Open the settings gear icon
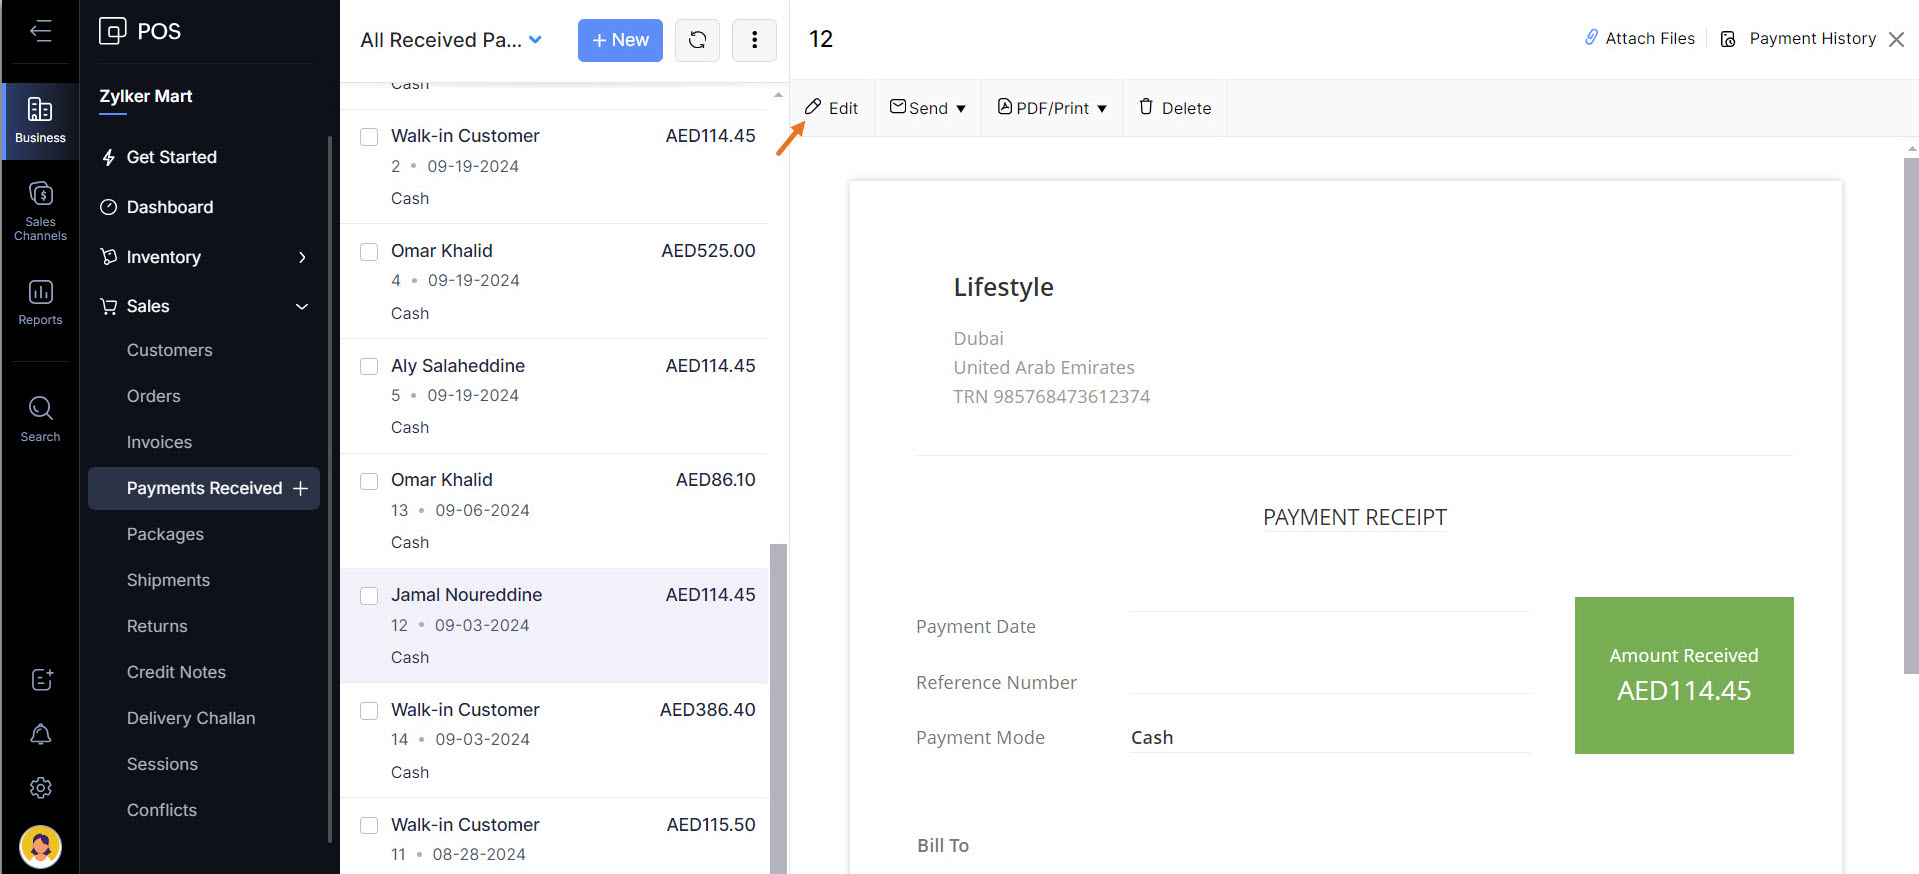The image size is (1919, 874). coord(40,788)
